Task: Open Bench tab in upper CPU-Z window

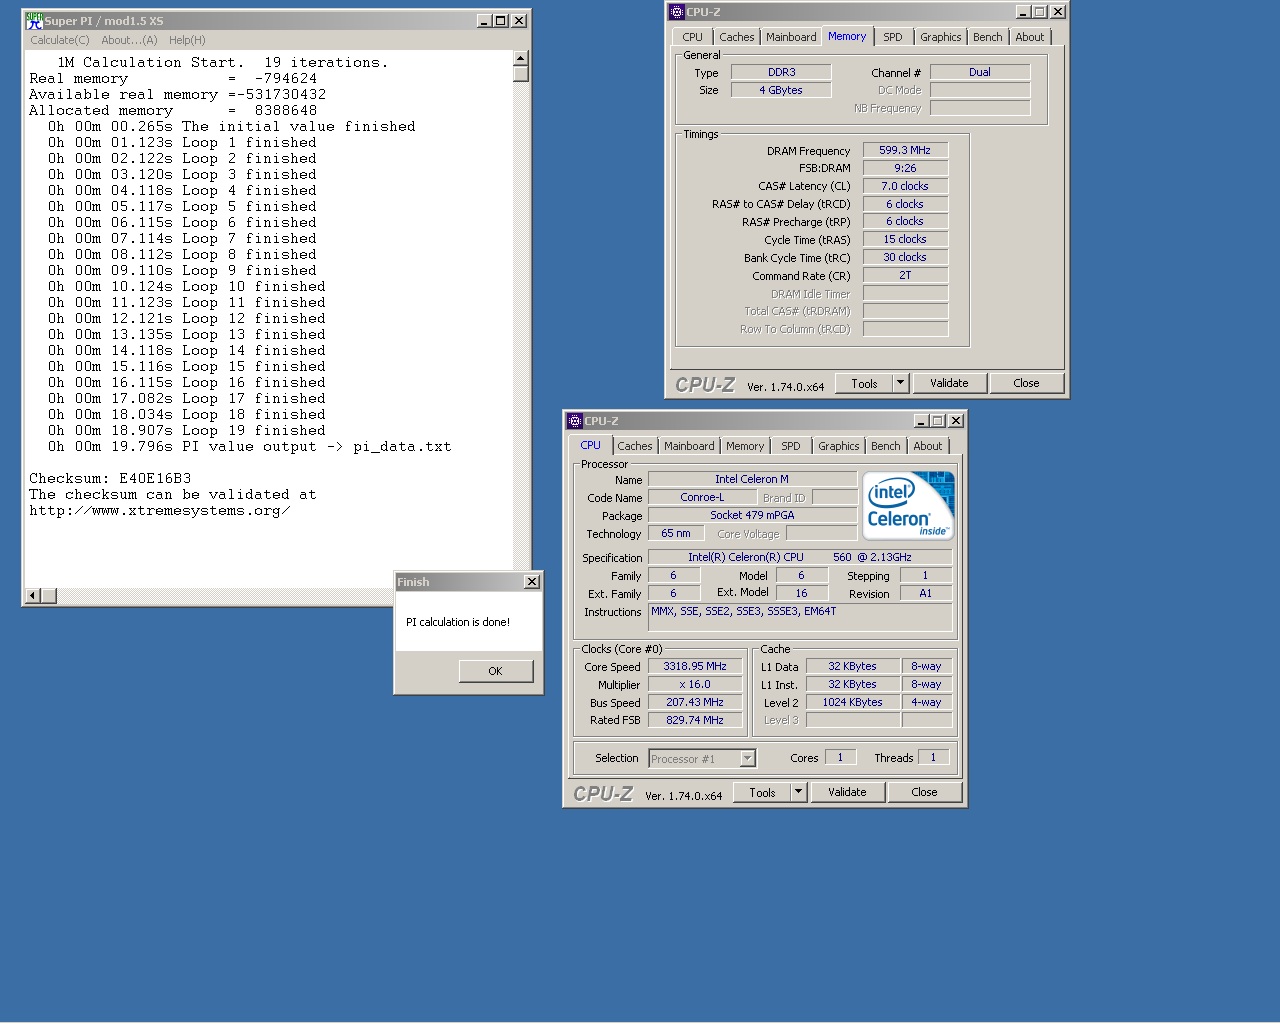Action: click(x=988, y=37)
